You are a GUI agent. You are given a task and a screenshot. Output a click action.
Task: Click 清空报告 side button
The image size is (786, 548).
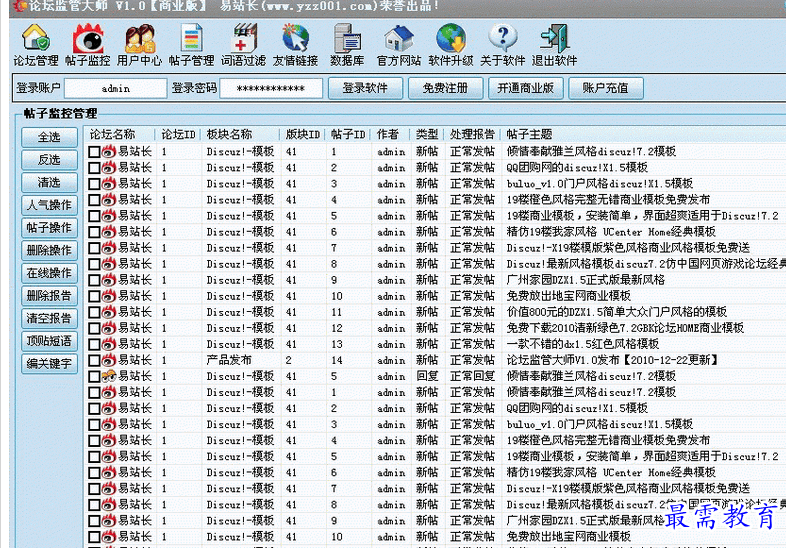[x=49, y=318]
